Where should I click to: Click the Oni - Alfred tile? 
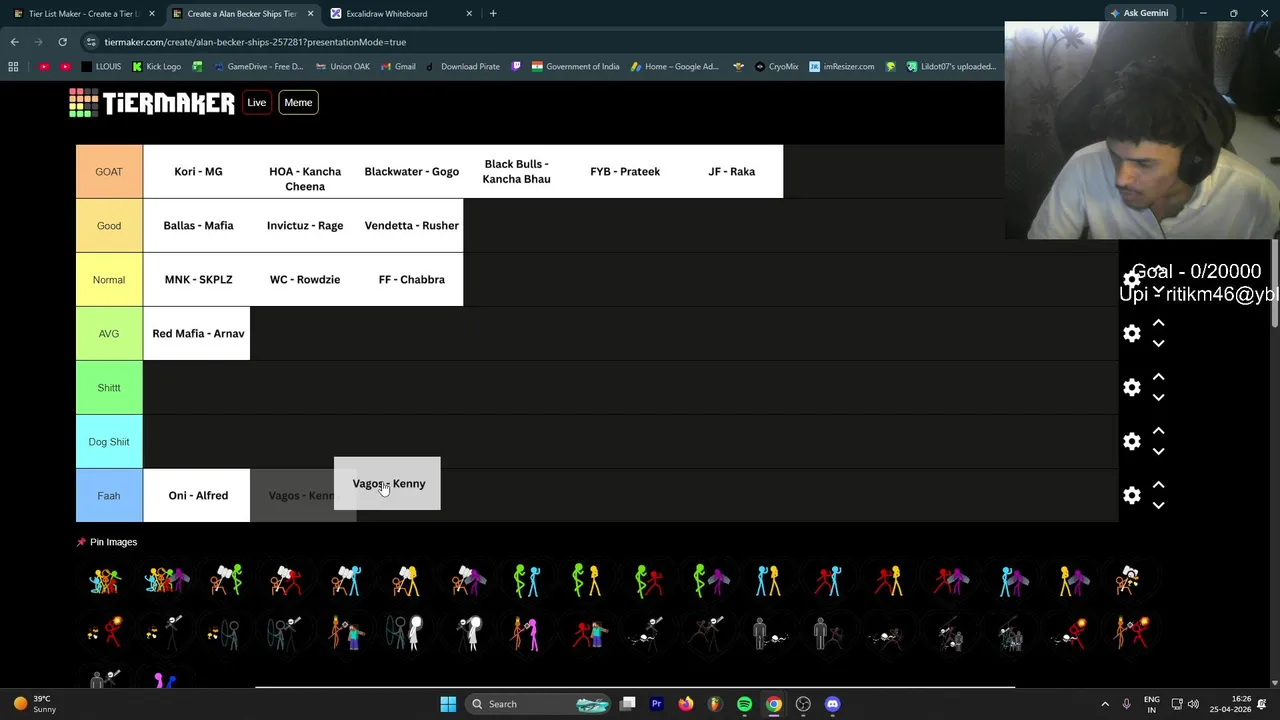pyautogui.click(x=197, y=495)
